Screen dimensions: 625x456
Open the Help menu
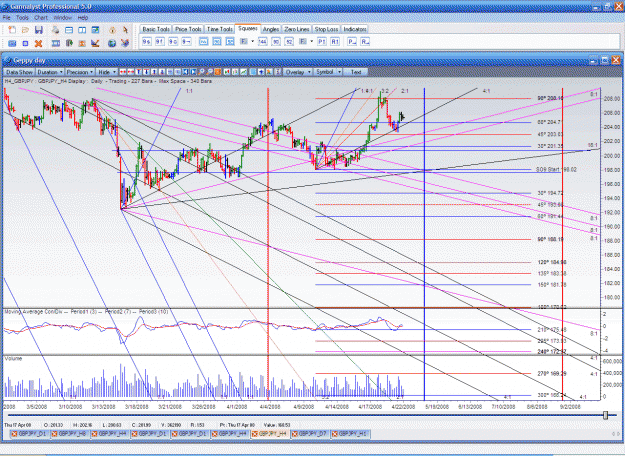click(83, 18)
